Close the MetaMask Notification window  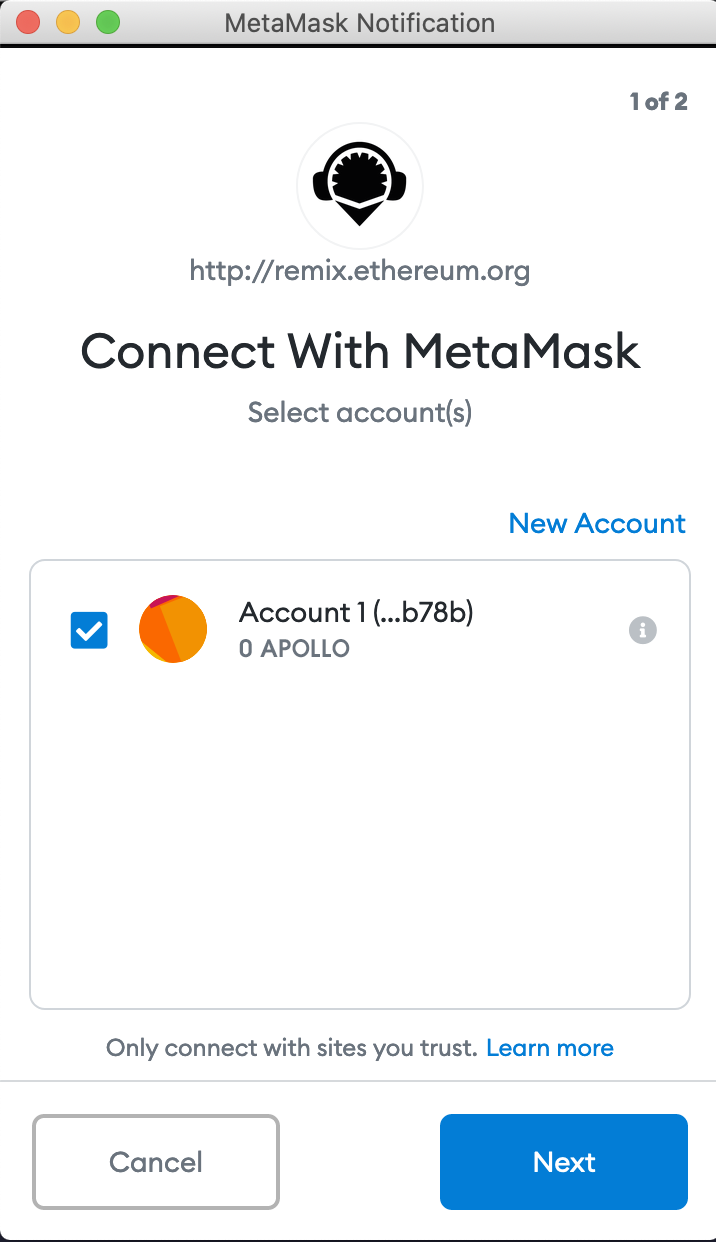click(28, 22)
